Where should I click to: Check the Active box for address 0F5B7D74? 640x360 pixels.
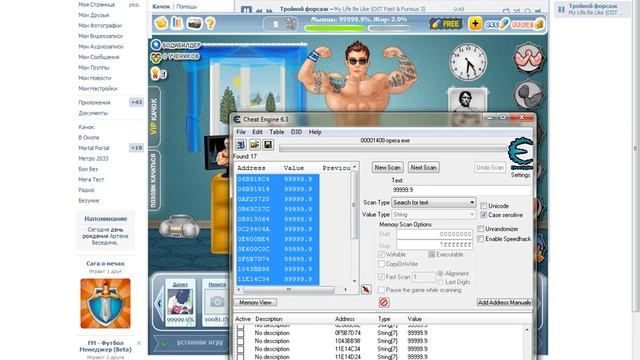coord(240,333)
